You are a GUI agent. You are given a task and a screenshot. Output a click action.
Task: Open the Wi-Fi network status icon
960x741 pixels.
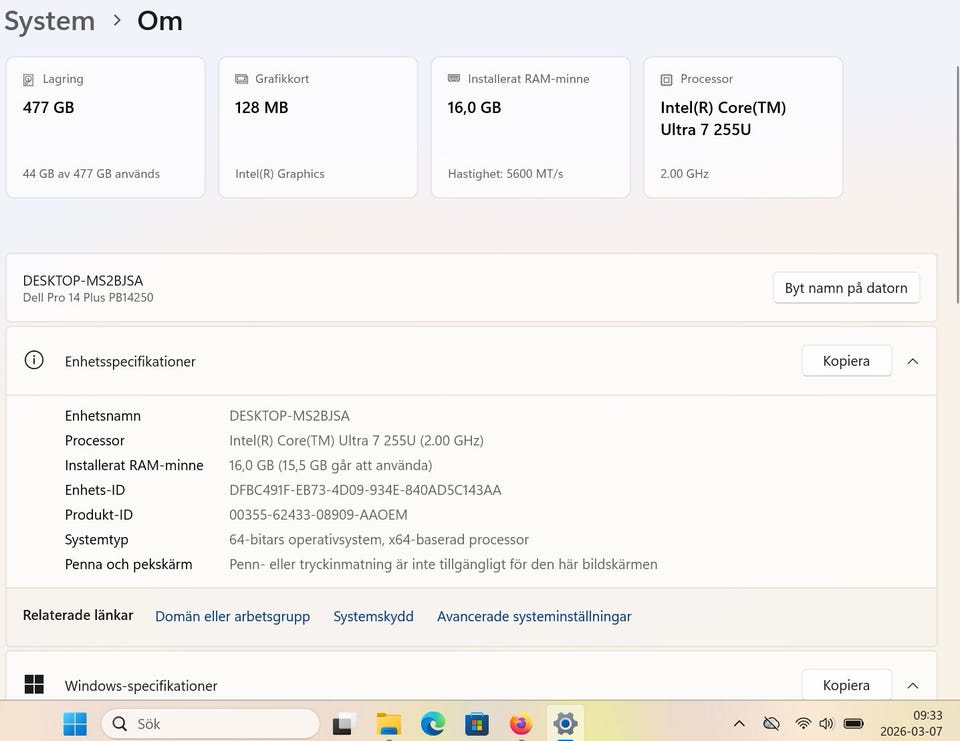[x=803, y=723]
